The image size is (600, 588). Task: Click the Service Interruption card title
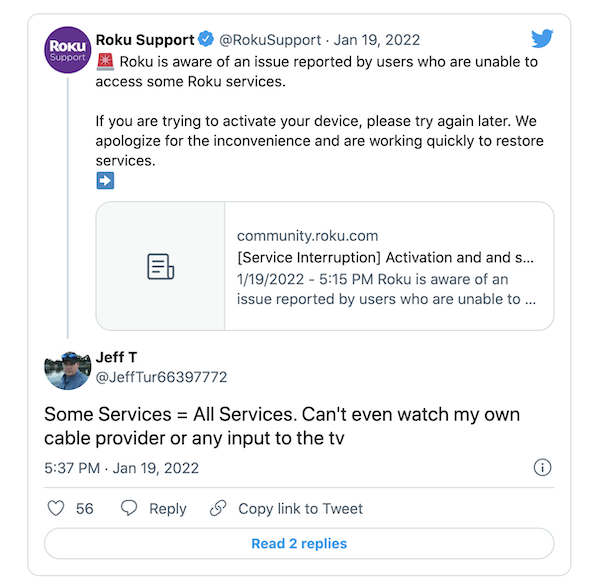(x=385, y=257)
